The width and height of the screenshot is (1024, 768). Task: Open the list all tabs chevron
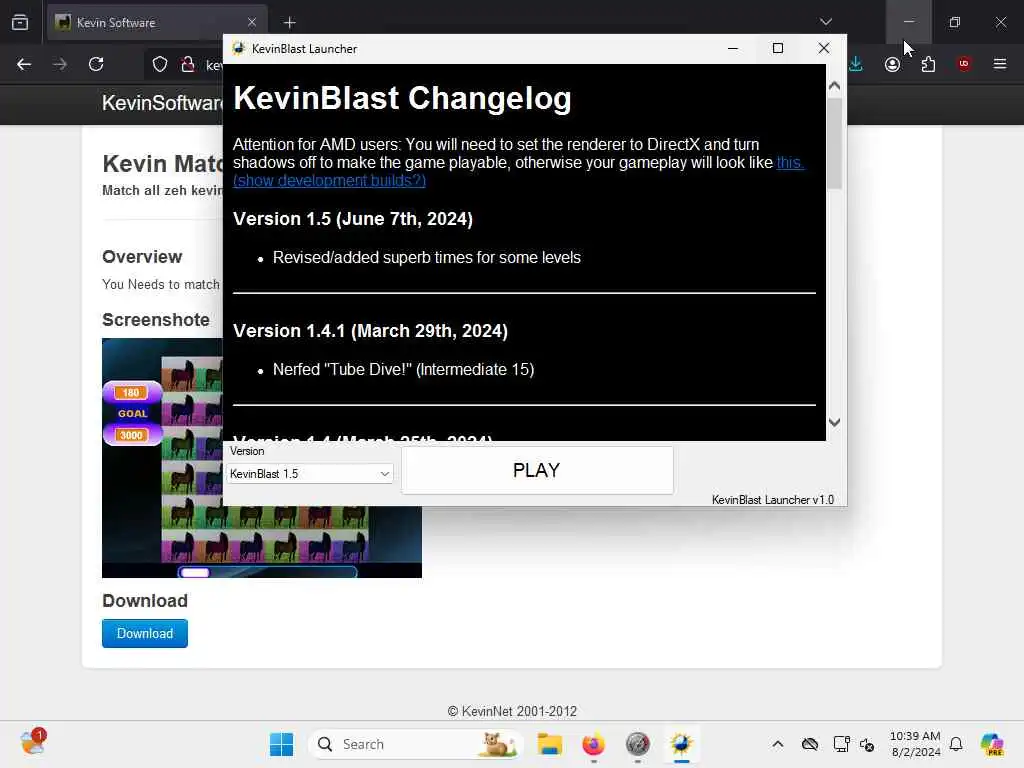coord(825,22)
